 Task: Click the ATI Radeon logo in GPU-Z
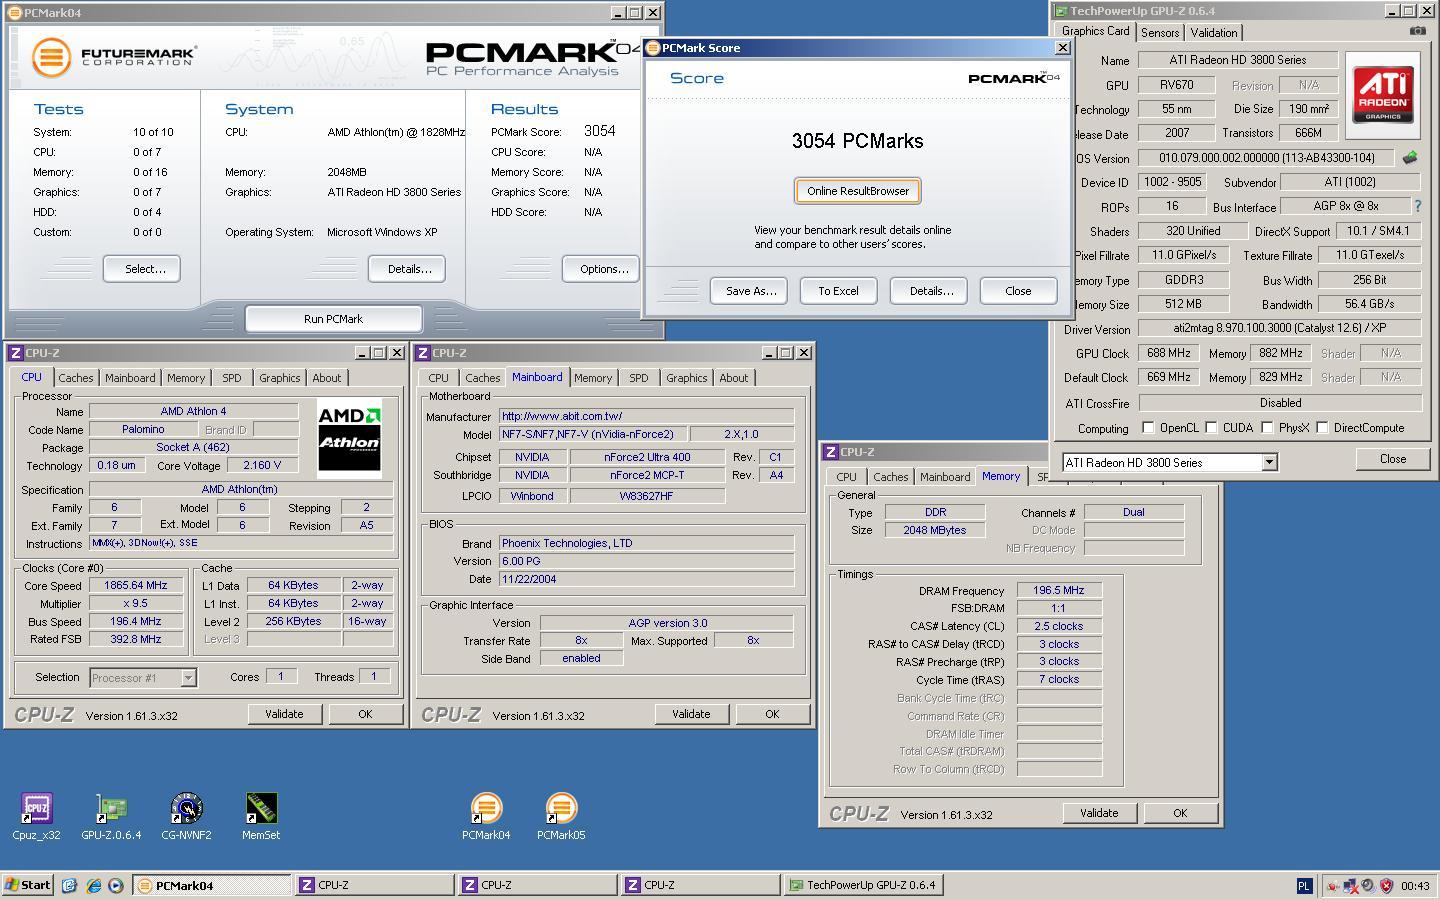(1384, 95)
